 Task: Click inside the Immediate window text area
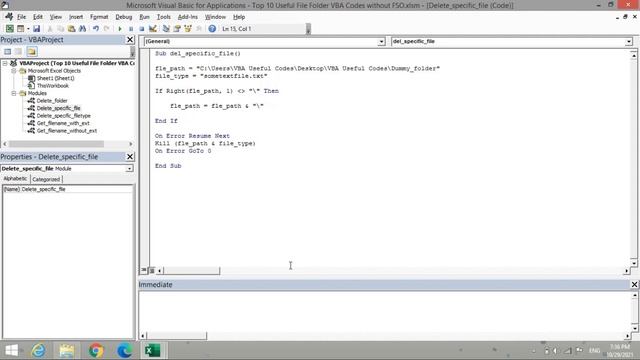[384, 312]
